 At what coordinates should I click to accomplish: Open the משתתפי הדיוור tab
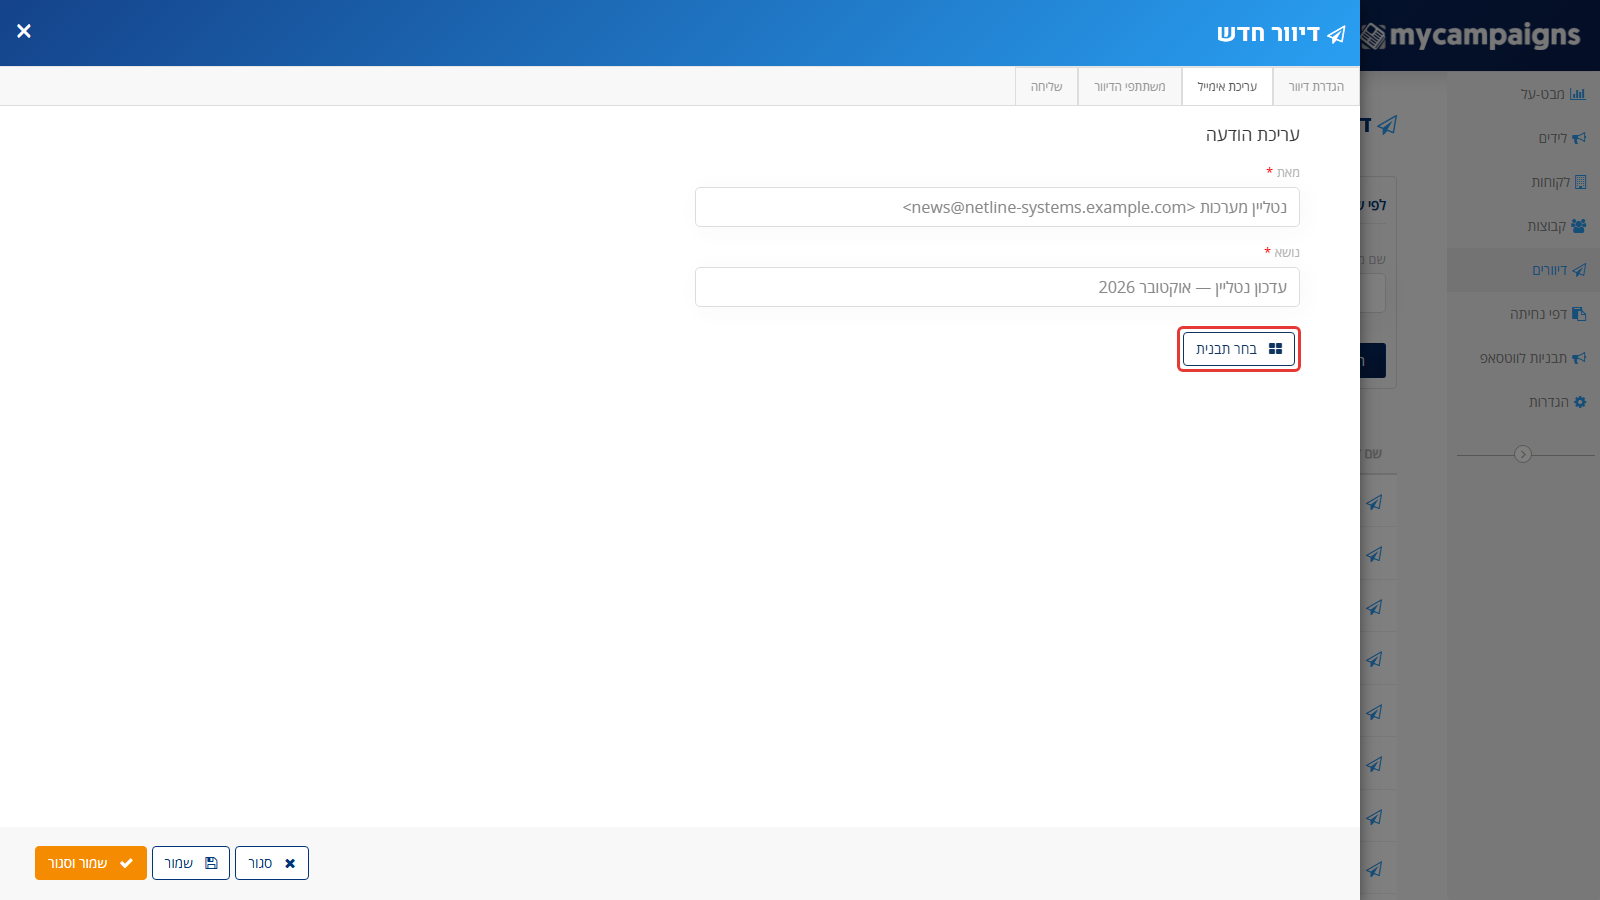coord(1130,87)
